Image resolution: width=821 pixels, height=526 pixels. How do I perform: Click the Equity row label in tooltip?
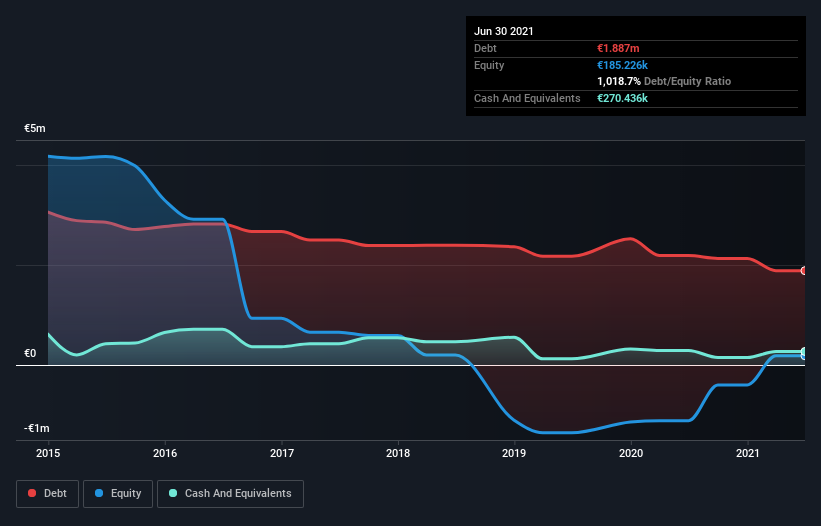pyautogui.click(x=489, y=65)
